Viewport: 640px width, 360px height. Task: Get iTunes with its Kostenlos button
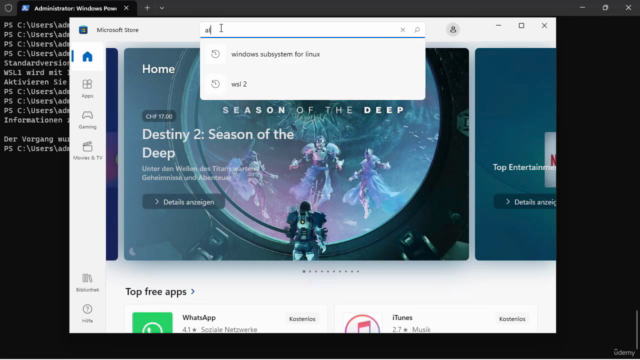point(512,319)
